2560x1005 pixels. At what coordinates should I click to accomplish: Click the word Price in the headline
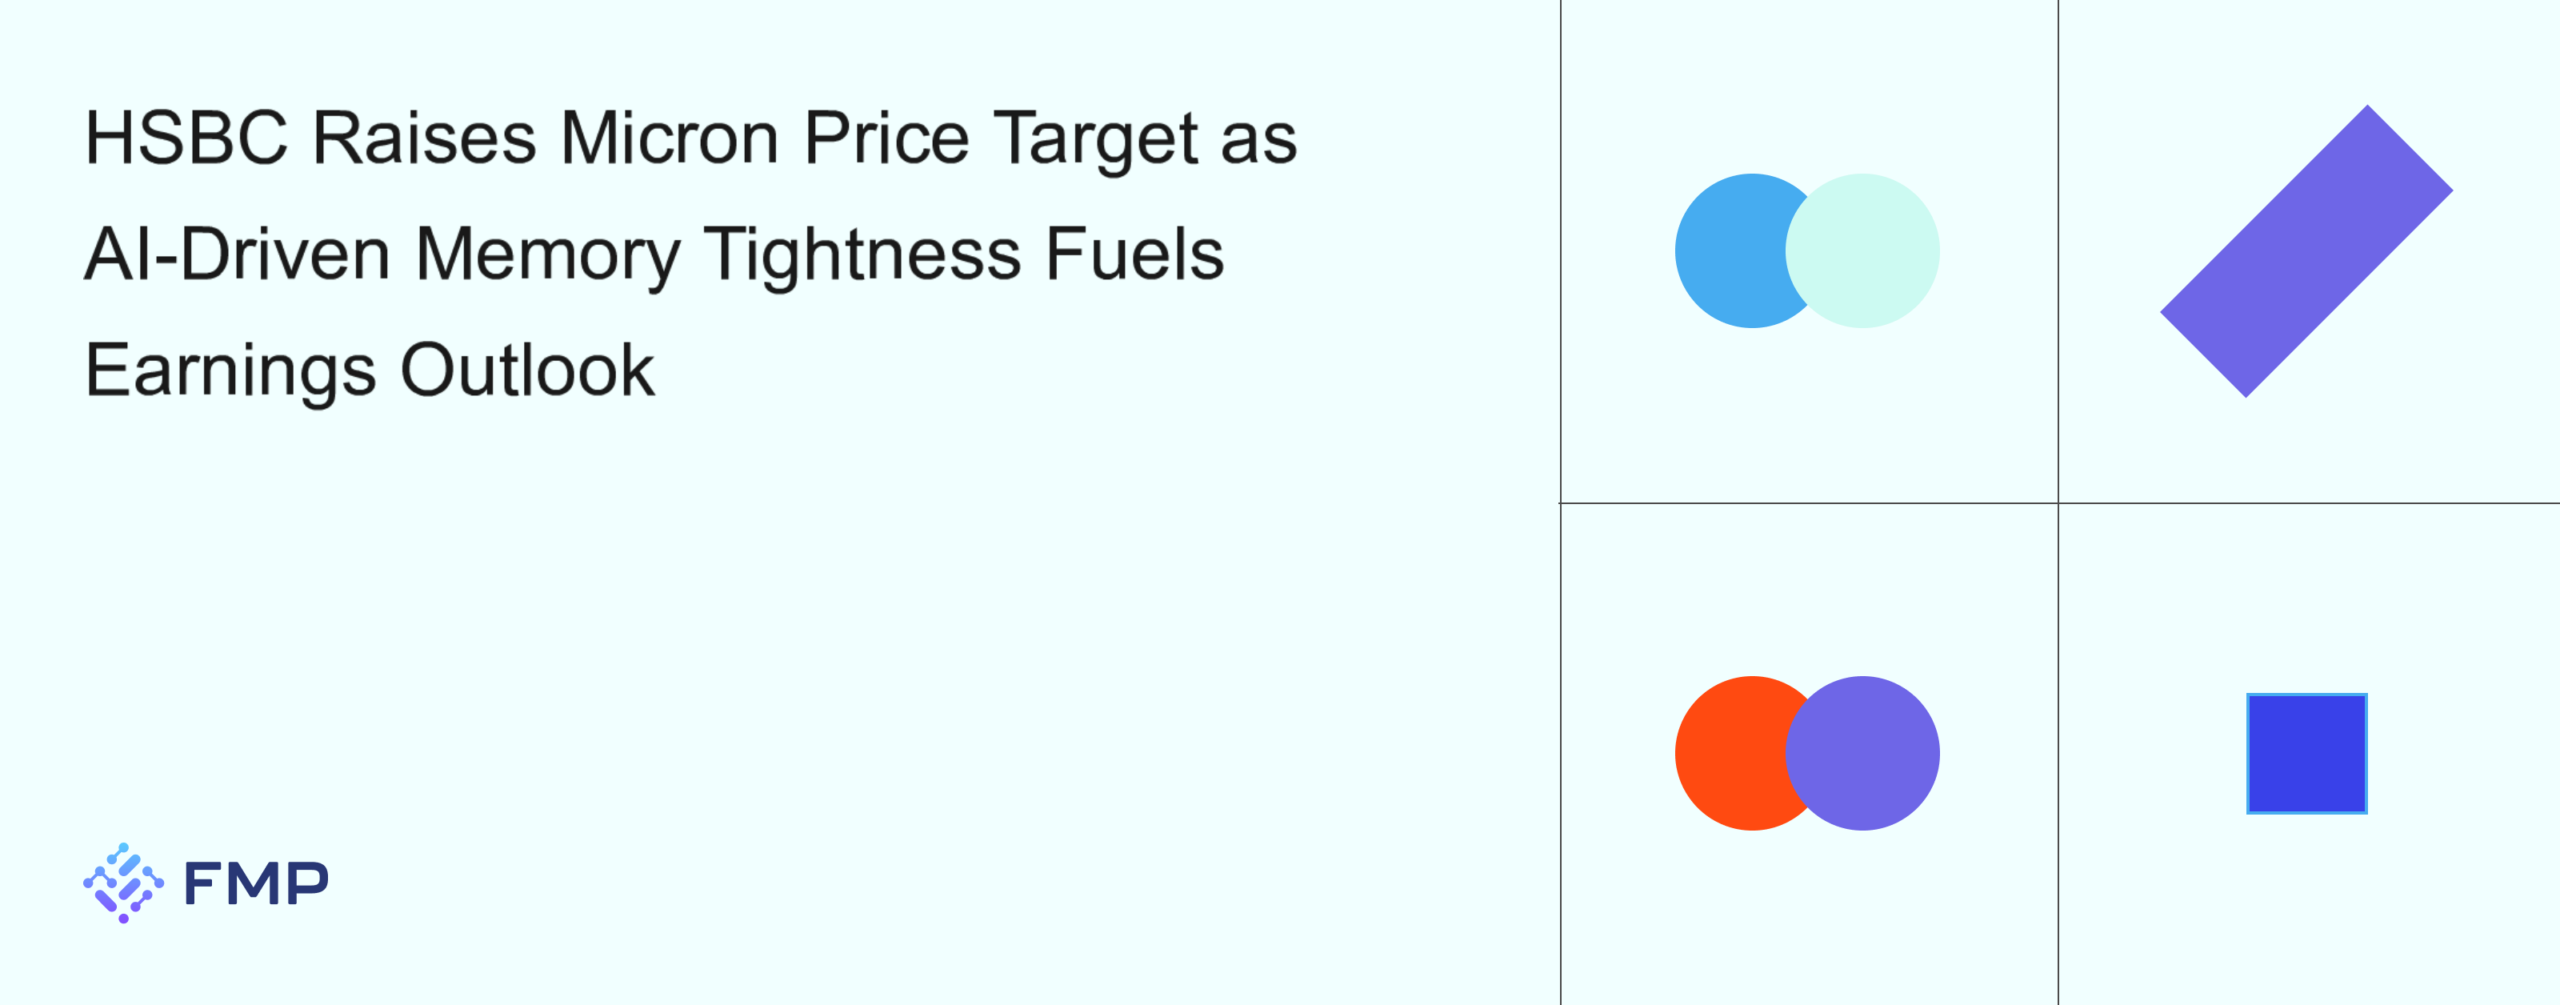tap(886, 138)
